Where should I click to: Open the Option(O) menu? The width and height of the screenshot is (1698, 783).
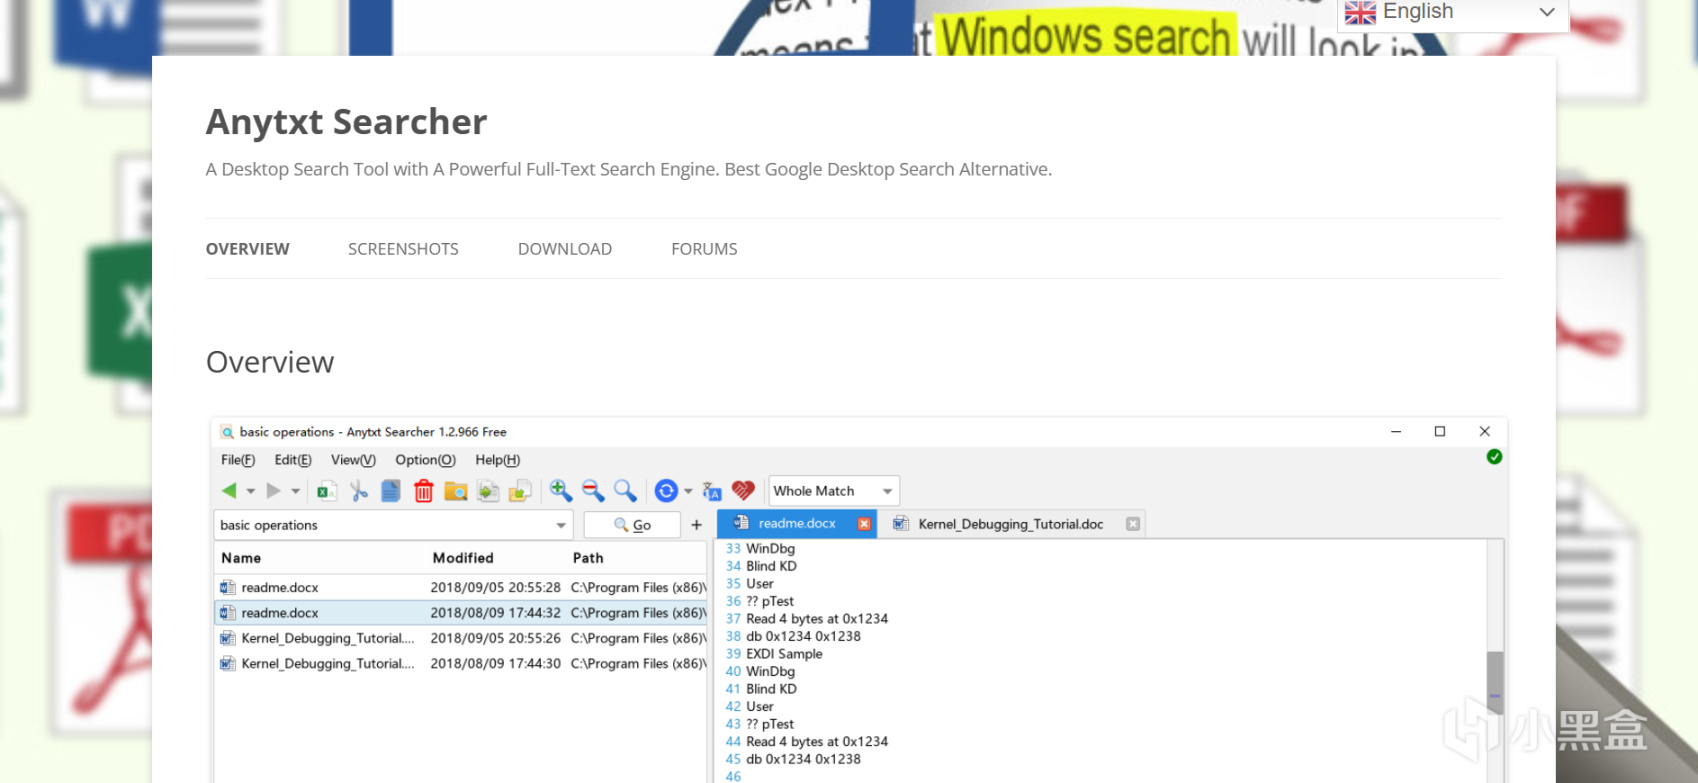pyautogui.click(x=425, y=460)
